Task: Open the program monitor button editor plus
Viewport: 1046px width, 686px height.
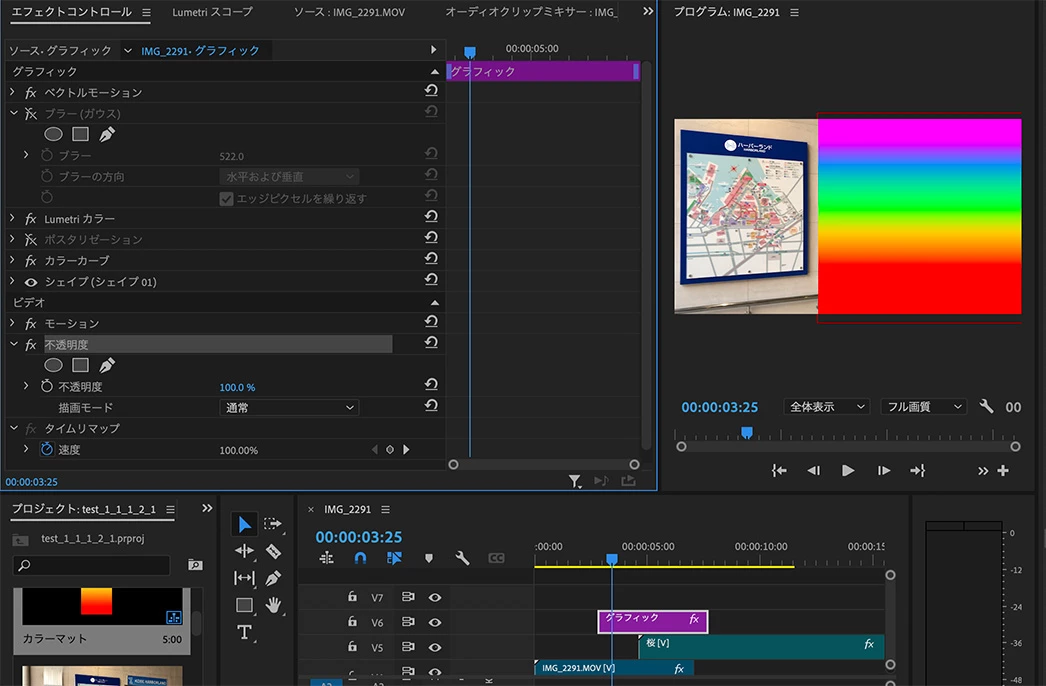Action: 1003,470
